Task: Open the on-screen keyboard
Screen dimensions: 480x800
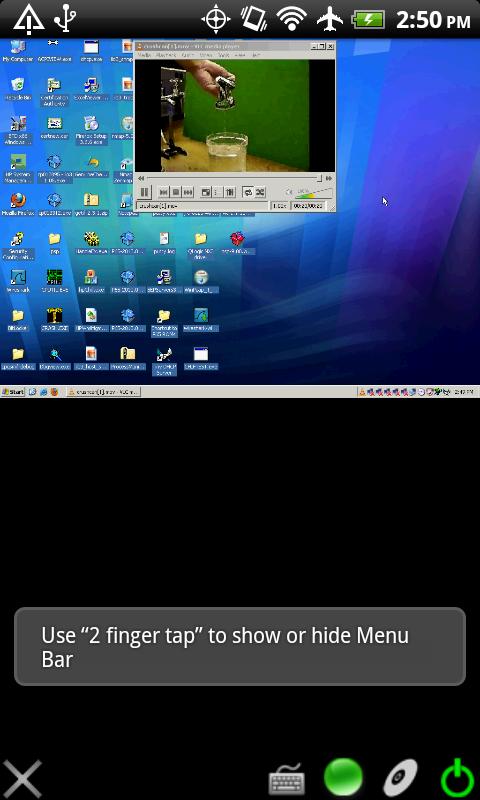Action: click(x=287, y=778)
